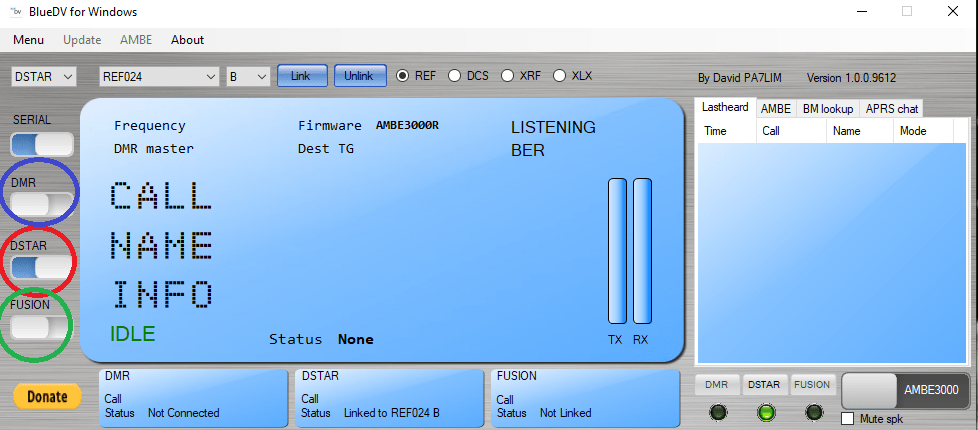This screenshot has height=430, width=978.
Task: Switch to the BM lookup tab
Action: click(x=827, y=108)
